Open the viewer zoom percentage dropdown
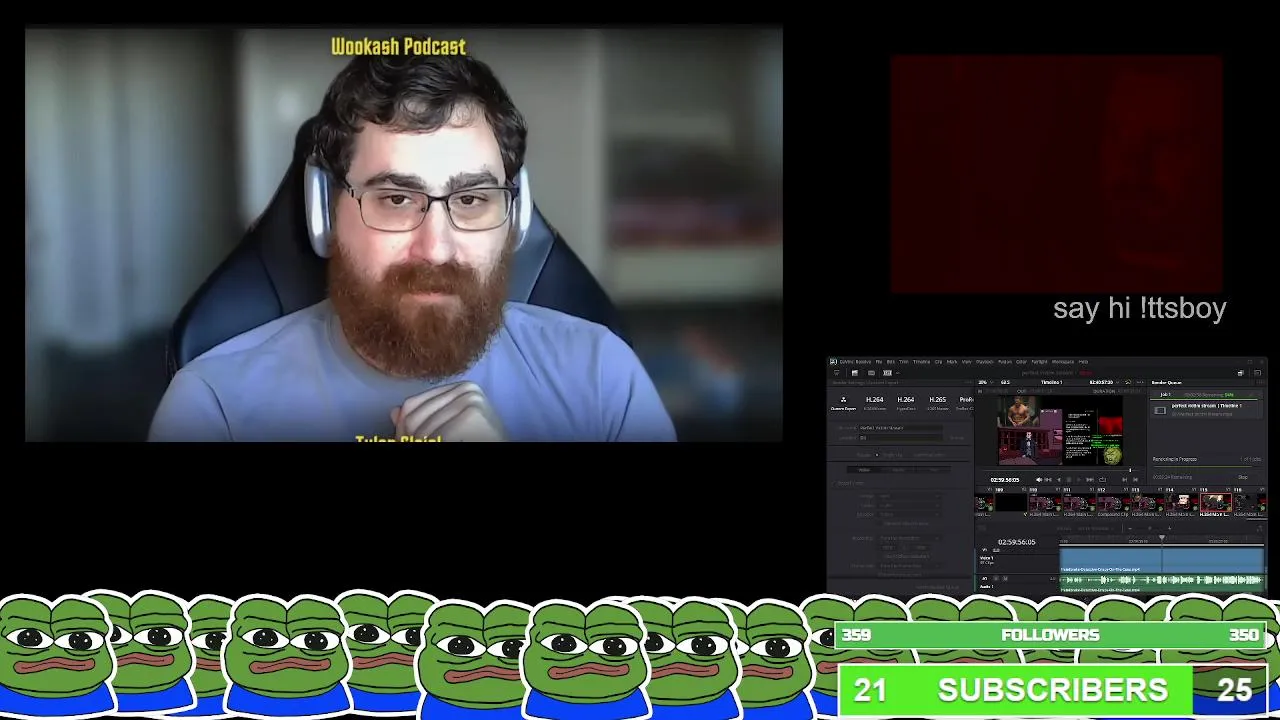Screen dimensions: 1280x720 pos(988,382)
